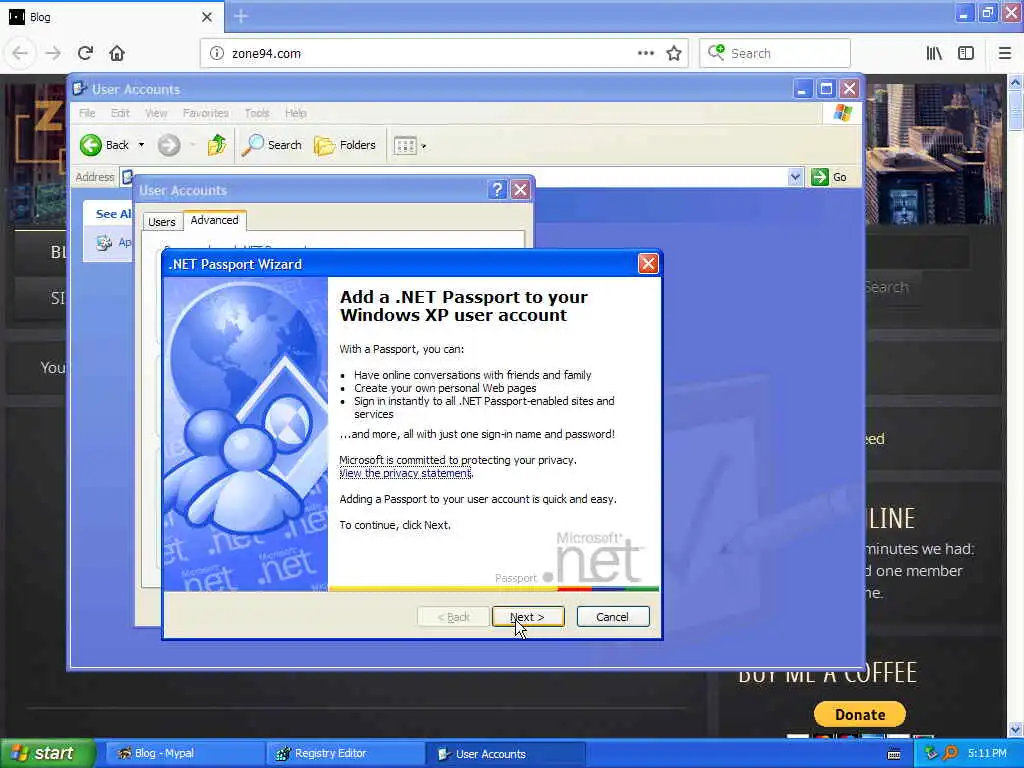Open the Edit menu in User Accounts window
1024x768 pixels.
[120, 113]
